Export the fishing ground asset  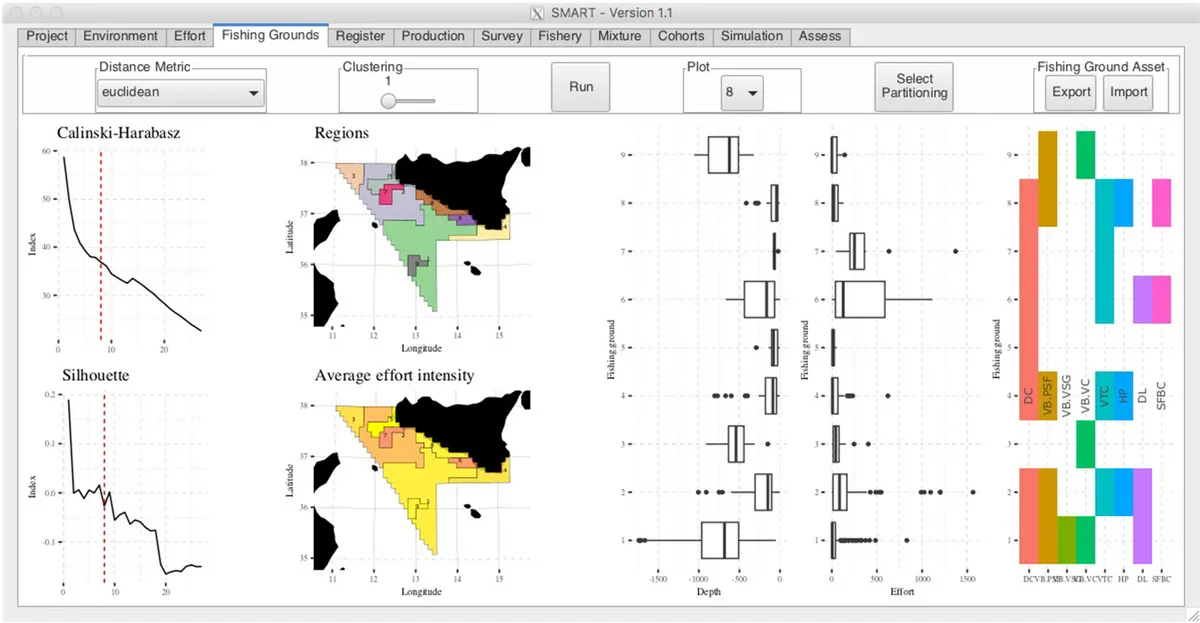[x=1071, y=92]
